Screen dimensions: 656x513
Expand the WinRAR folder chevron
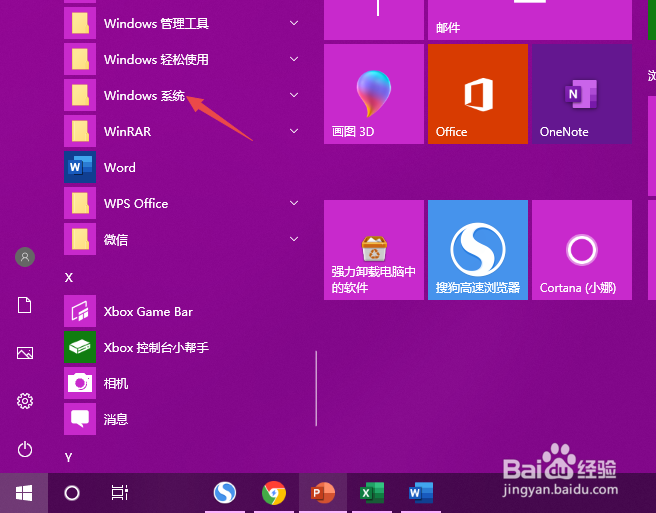click(294, 131)
